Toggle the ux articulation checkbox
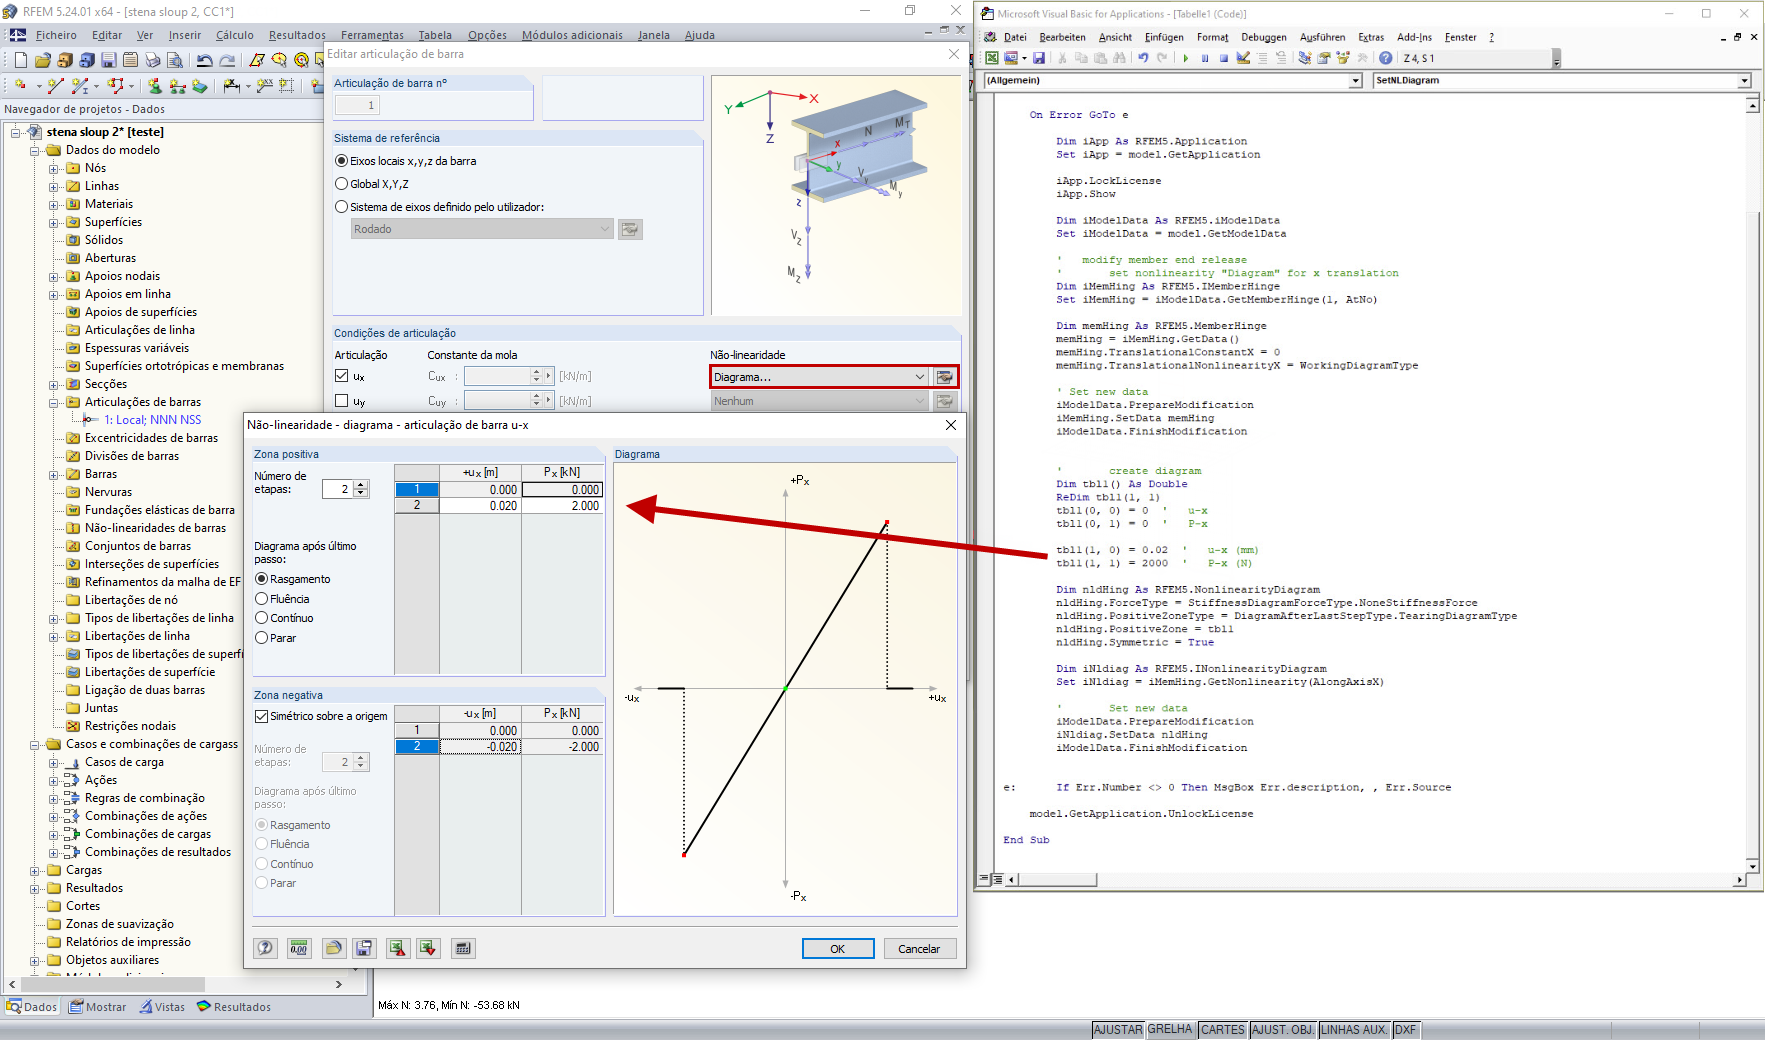The height and width of the screenshot is (1040, 1765). point(342,376)
